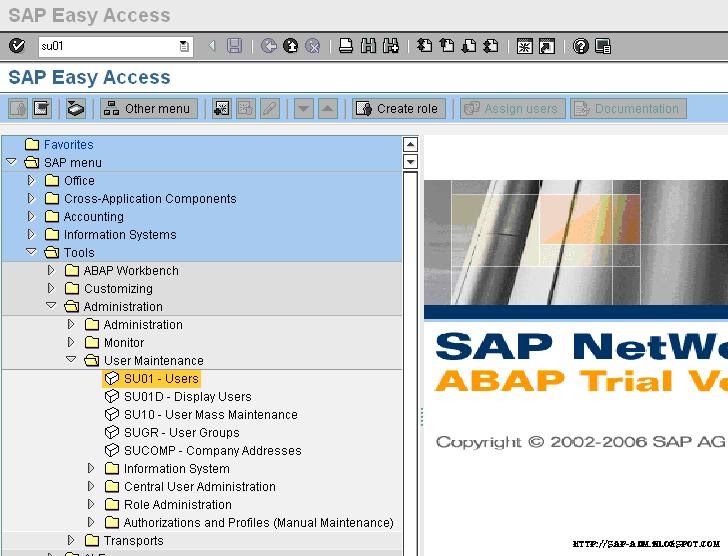Expand the ABAP Workbench folder
Screen dimensions: 728x556
(51, 270)
